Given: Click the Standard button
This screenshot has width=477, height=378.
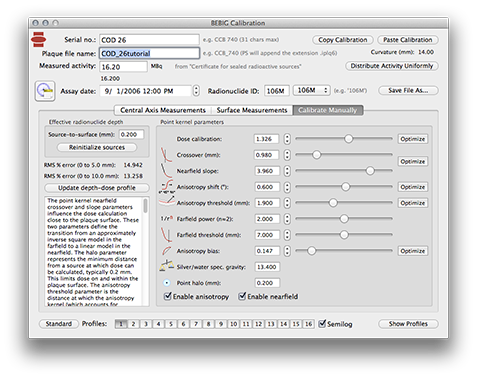Looking at the screenshot, I should (59, 324).
